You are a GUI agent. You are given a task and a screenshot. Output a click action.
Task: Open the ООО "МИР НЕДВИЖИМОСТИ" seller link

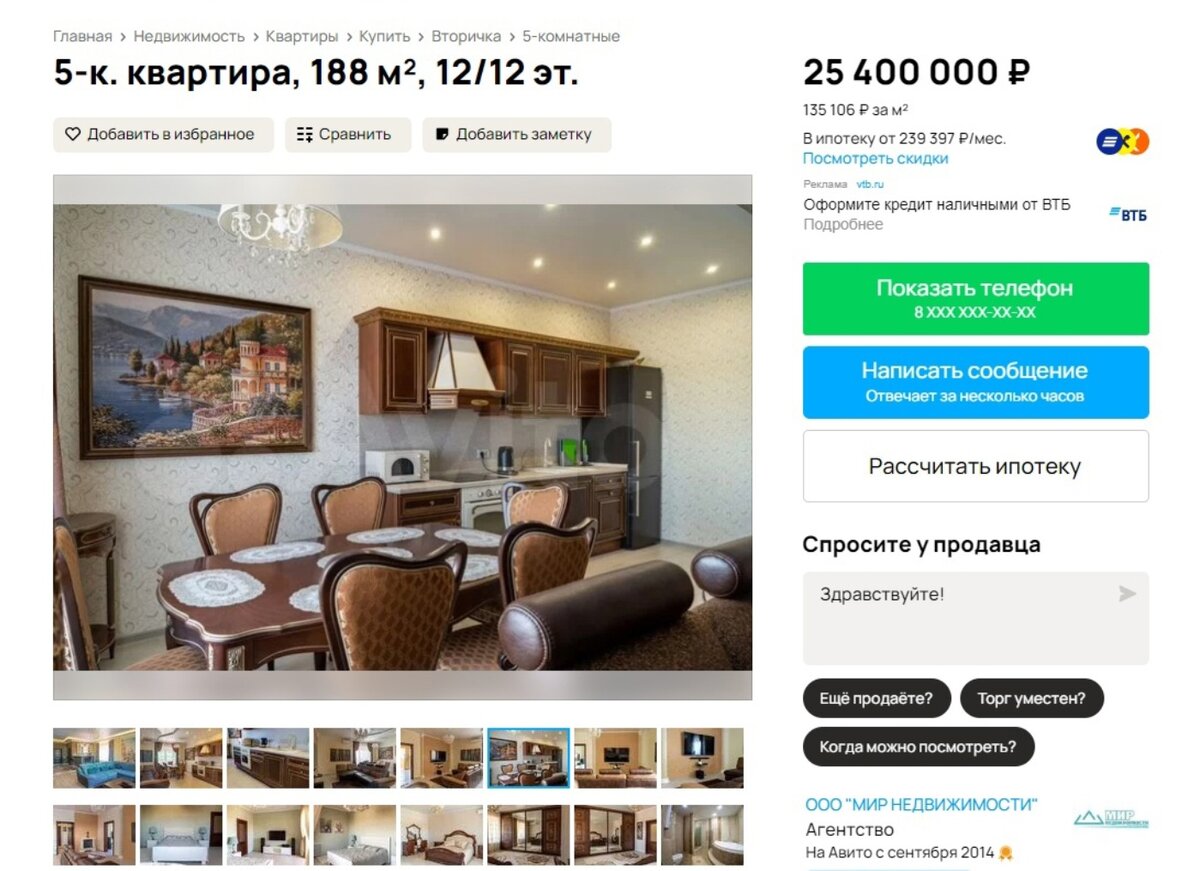922,805
